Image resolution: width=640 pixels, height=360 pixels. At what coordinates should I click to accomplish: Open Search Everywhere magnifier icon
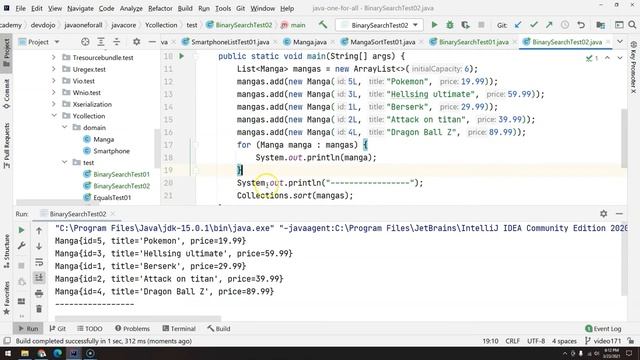click(632, 25)
